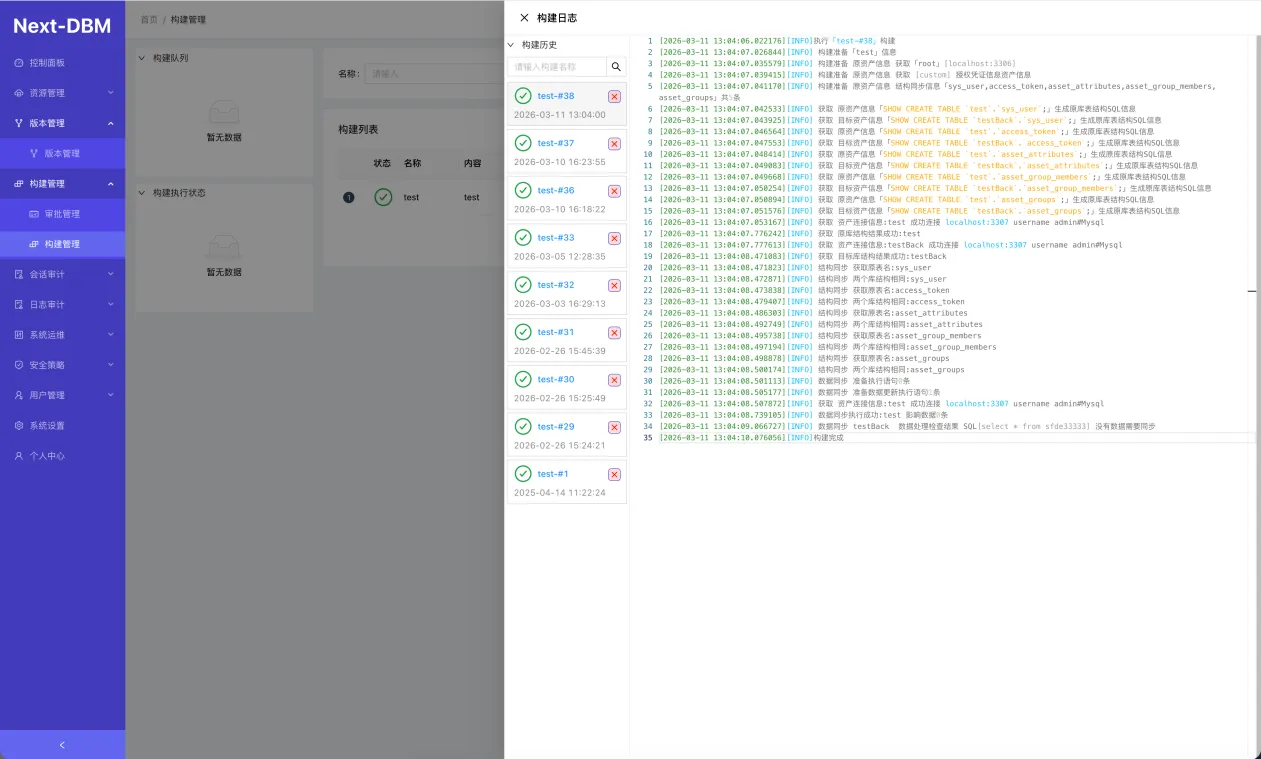Image resolution: width=1261 pixels, height=759 pixels.
Task: Delete the test-#38 build history record
Action: coord(614,96)
